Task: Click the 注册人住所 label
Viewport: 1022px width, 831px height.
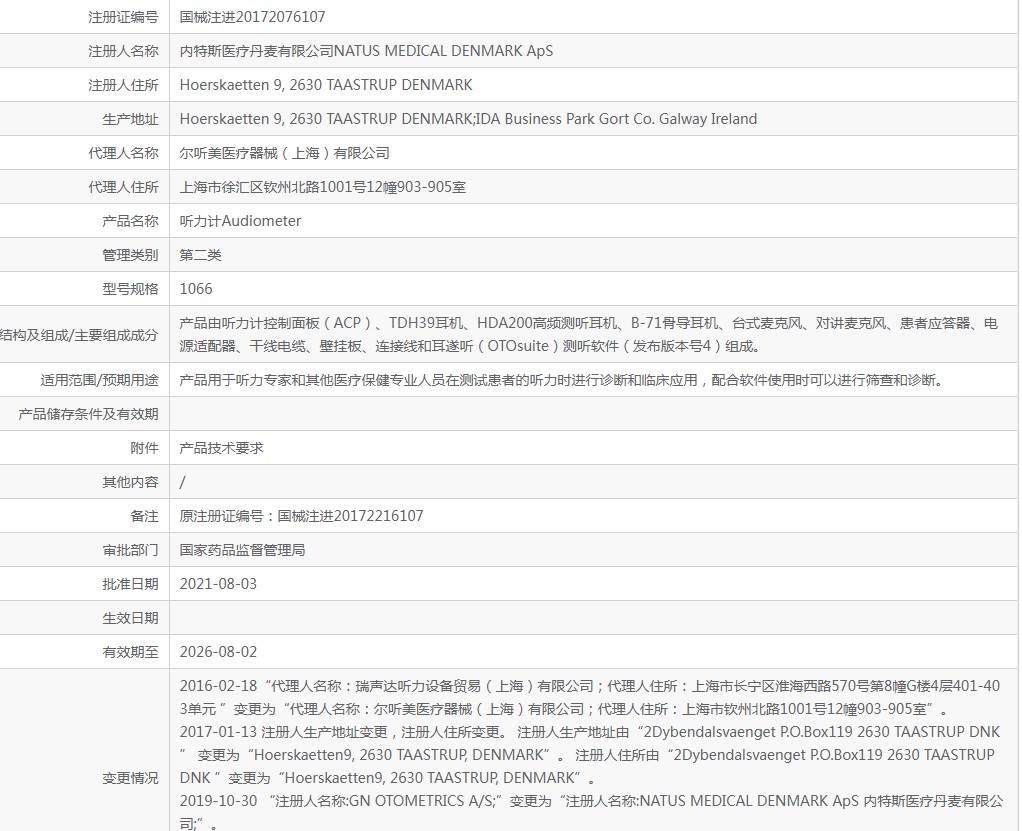Action: tap(123, 85)
